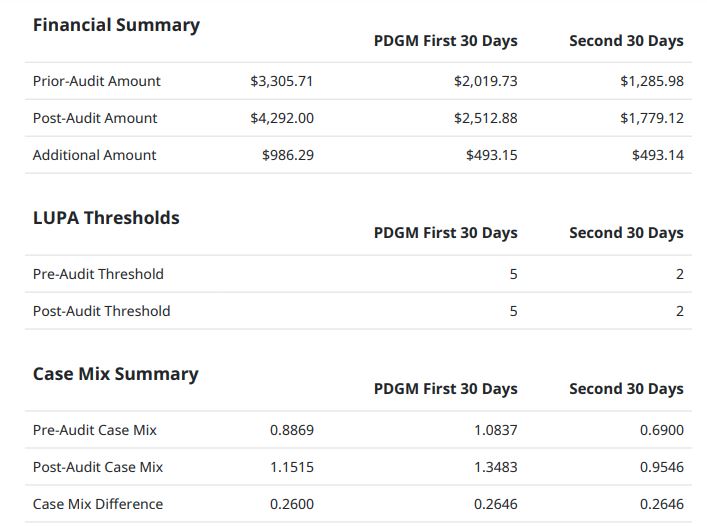
Task: Click the Case Mix Summary heading
Action: (115, 374)
